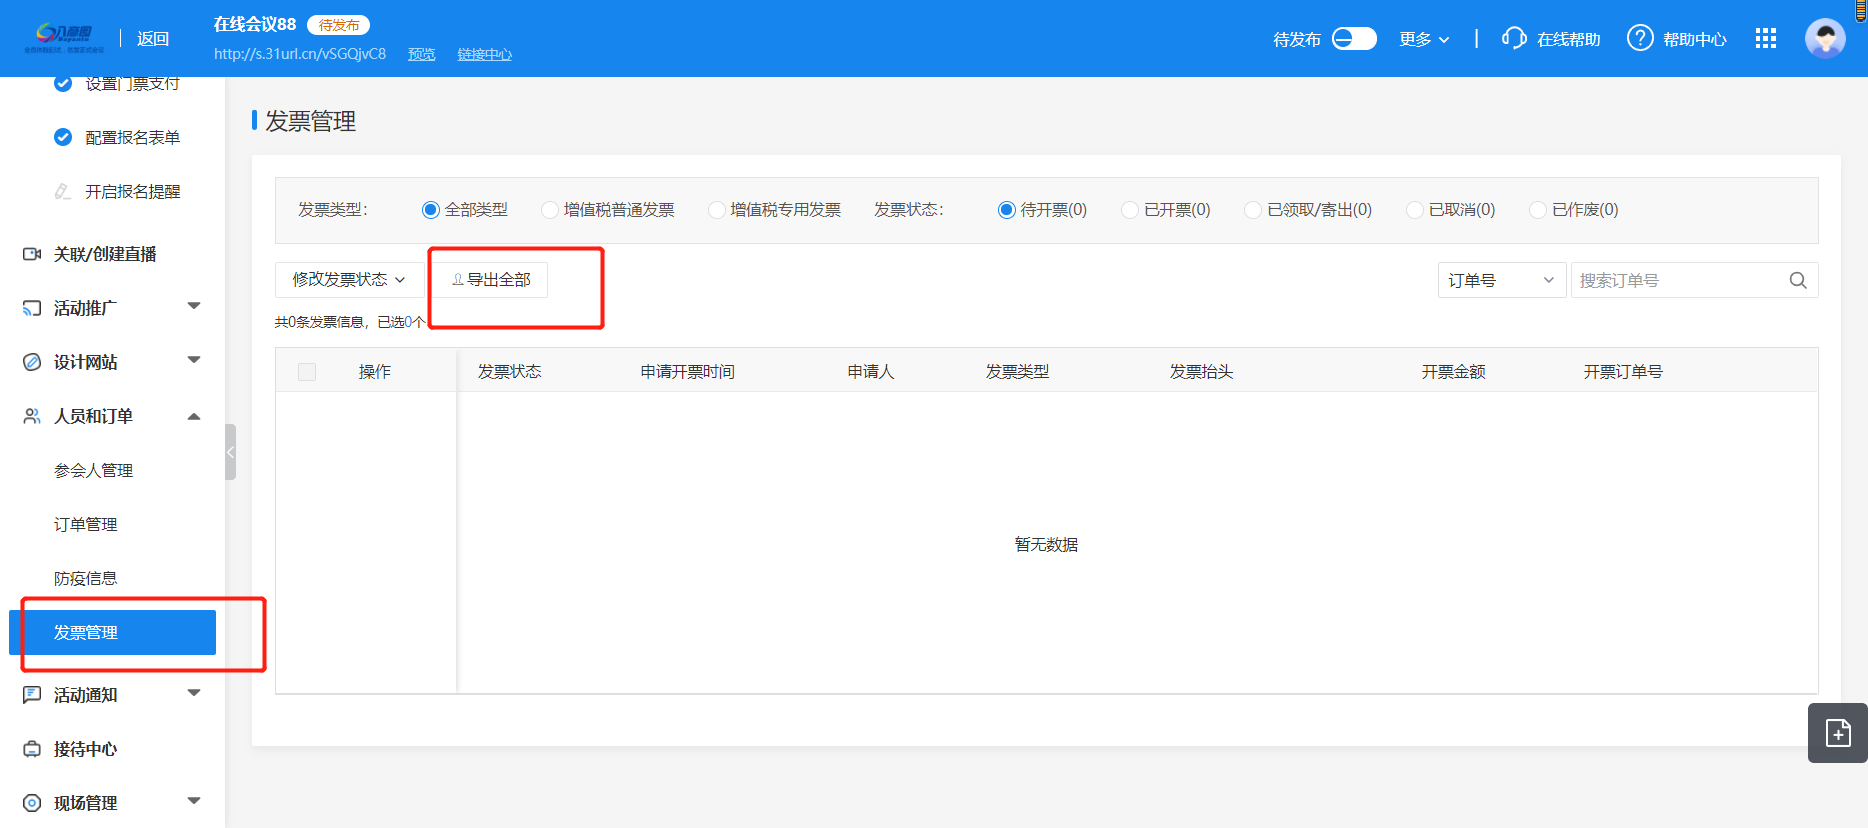
Task: Collapse the sidebar with the handle arrow
Action: click(x=231, y=452)
